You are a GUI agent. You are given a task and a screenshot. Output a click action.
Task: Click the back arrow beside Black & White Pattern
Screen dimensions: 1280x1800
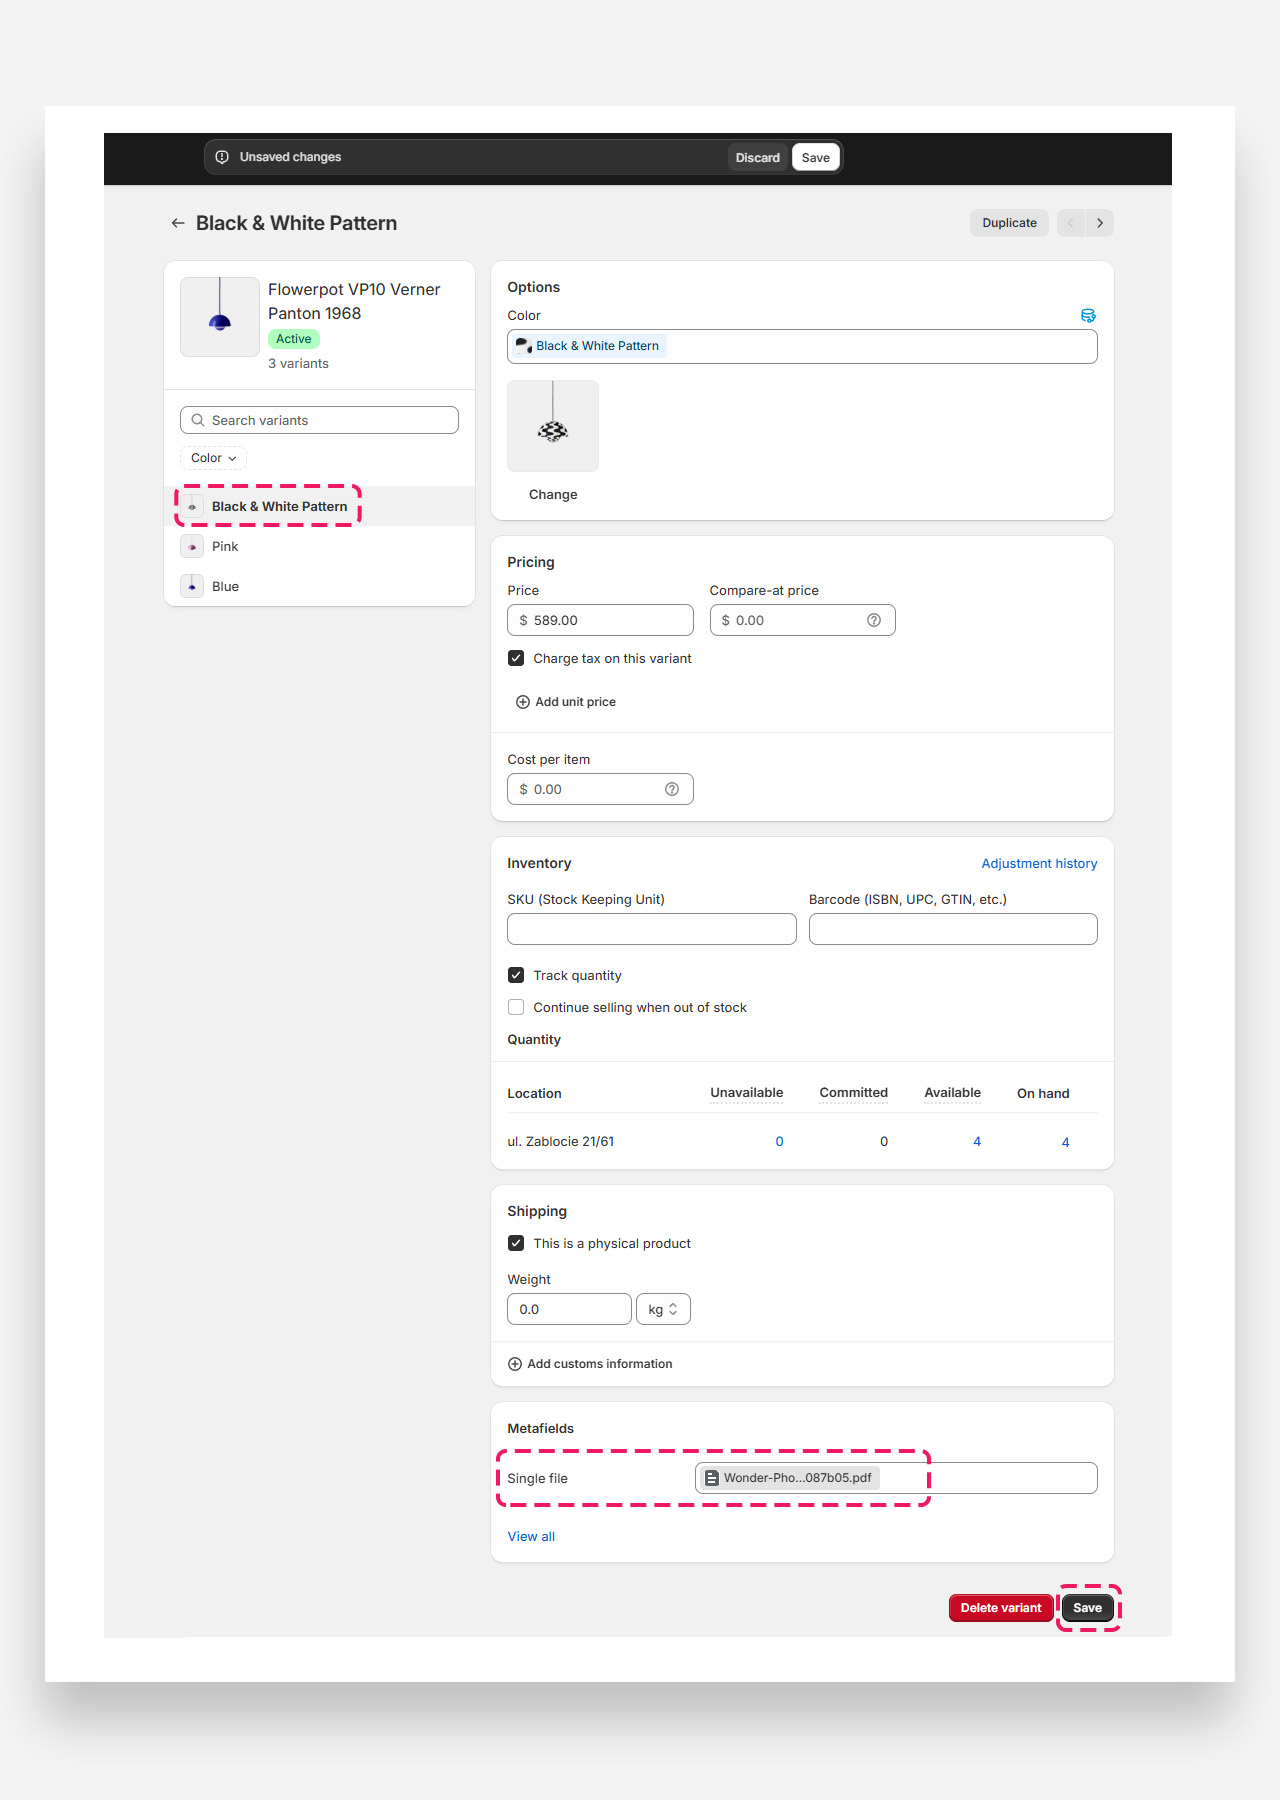(x=178, y=223)
